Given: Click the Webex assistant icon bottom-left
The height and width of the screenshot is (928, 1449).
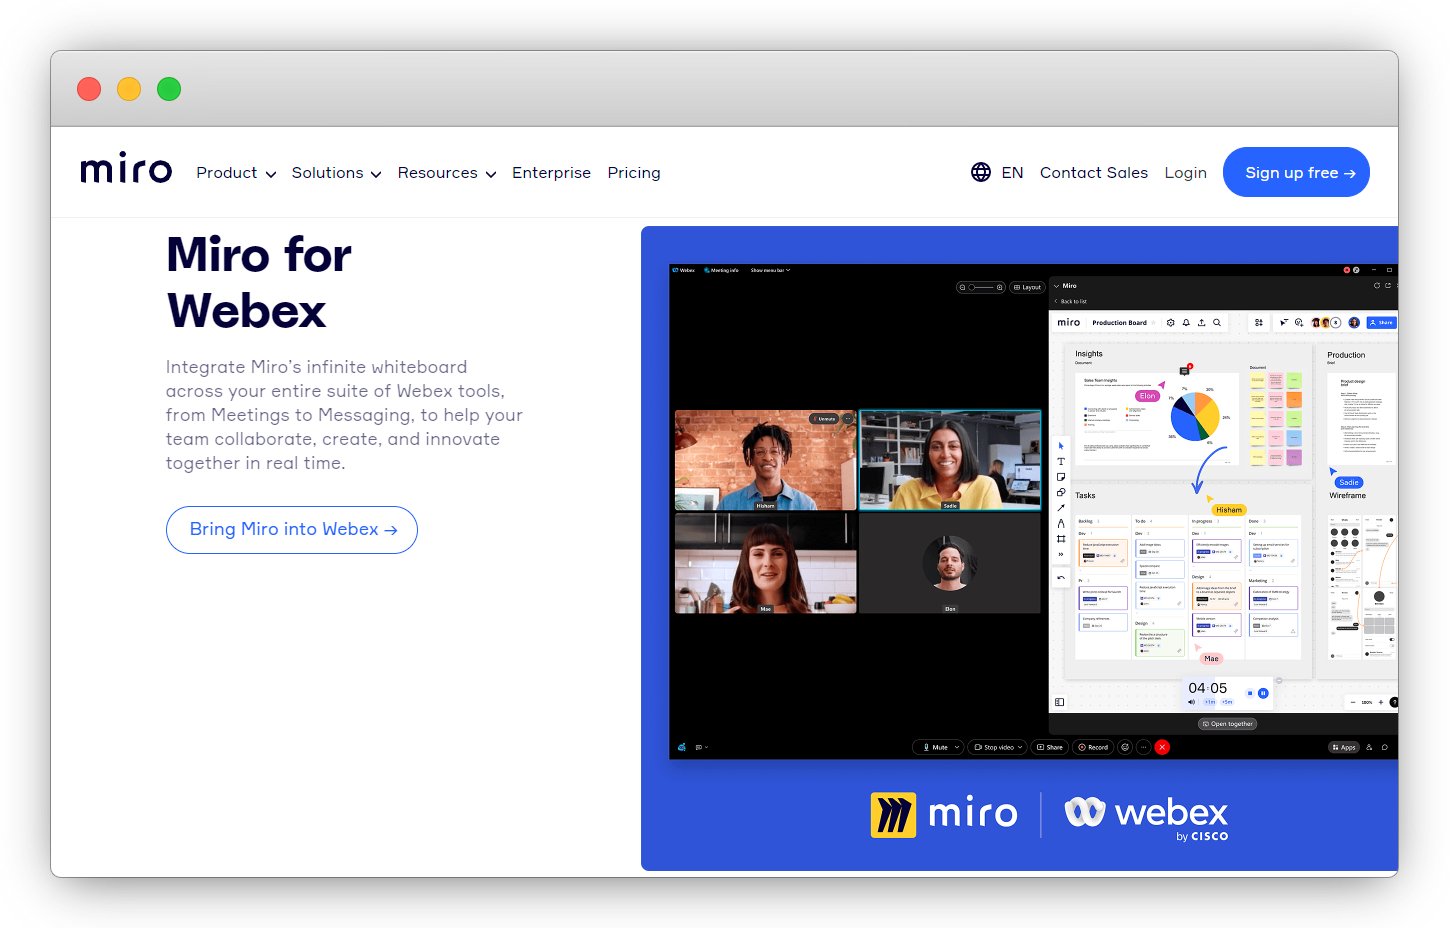Looking at the screenshot, I should (x=682, y=747).
